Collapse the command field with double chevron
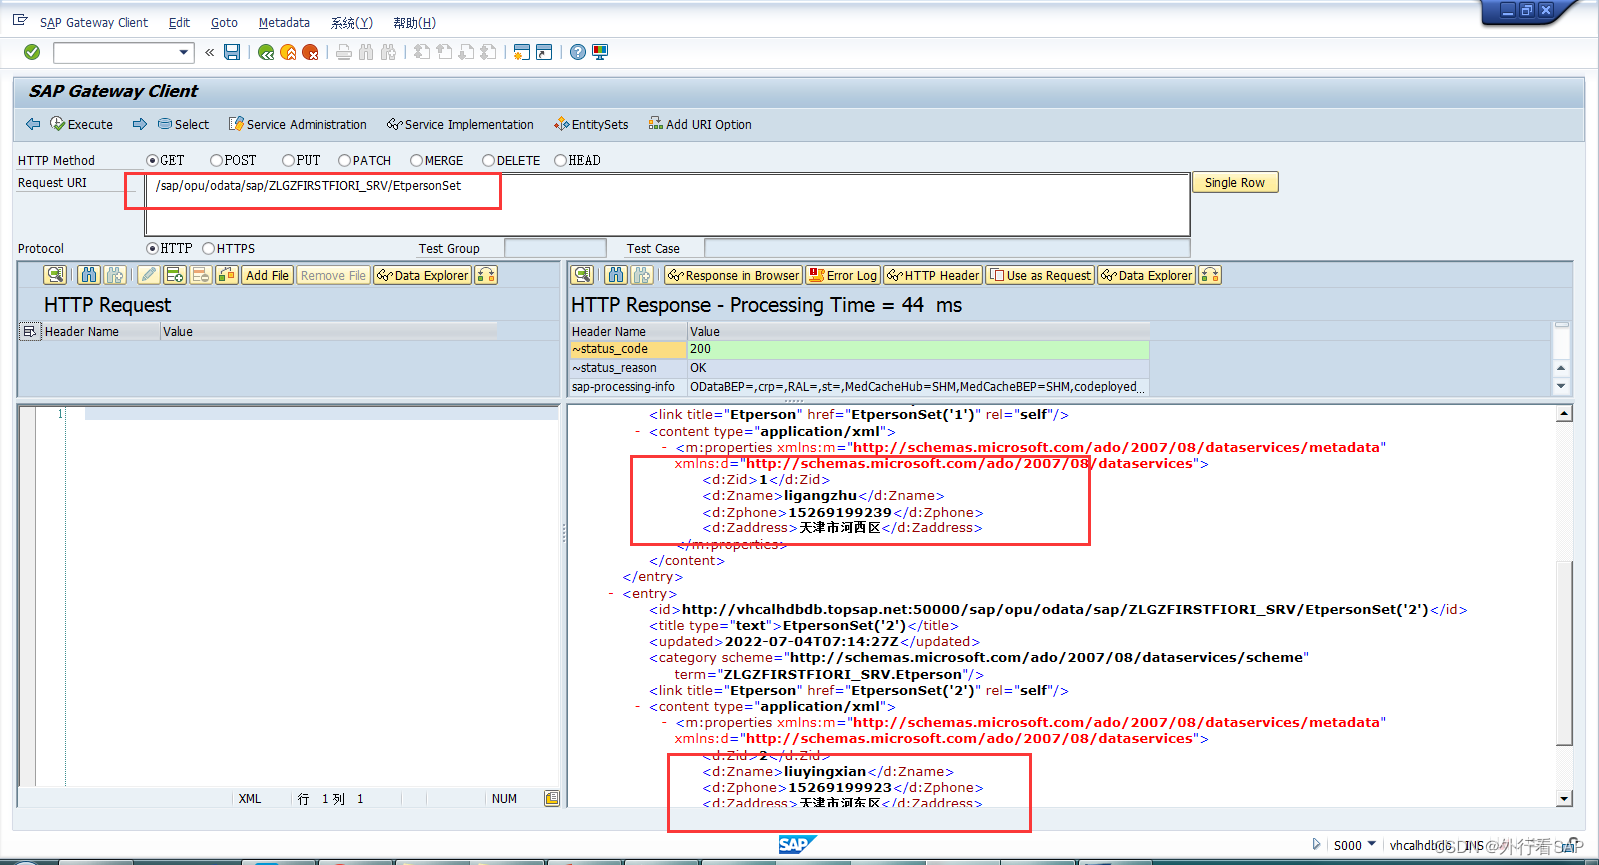Screen dimensions: 1599x865 point(209,52)
